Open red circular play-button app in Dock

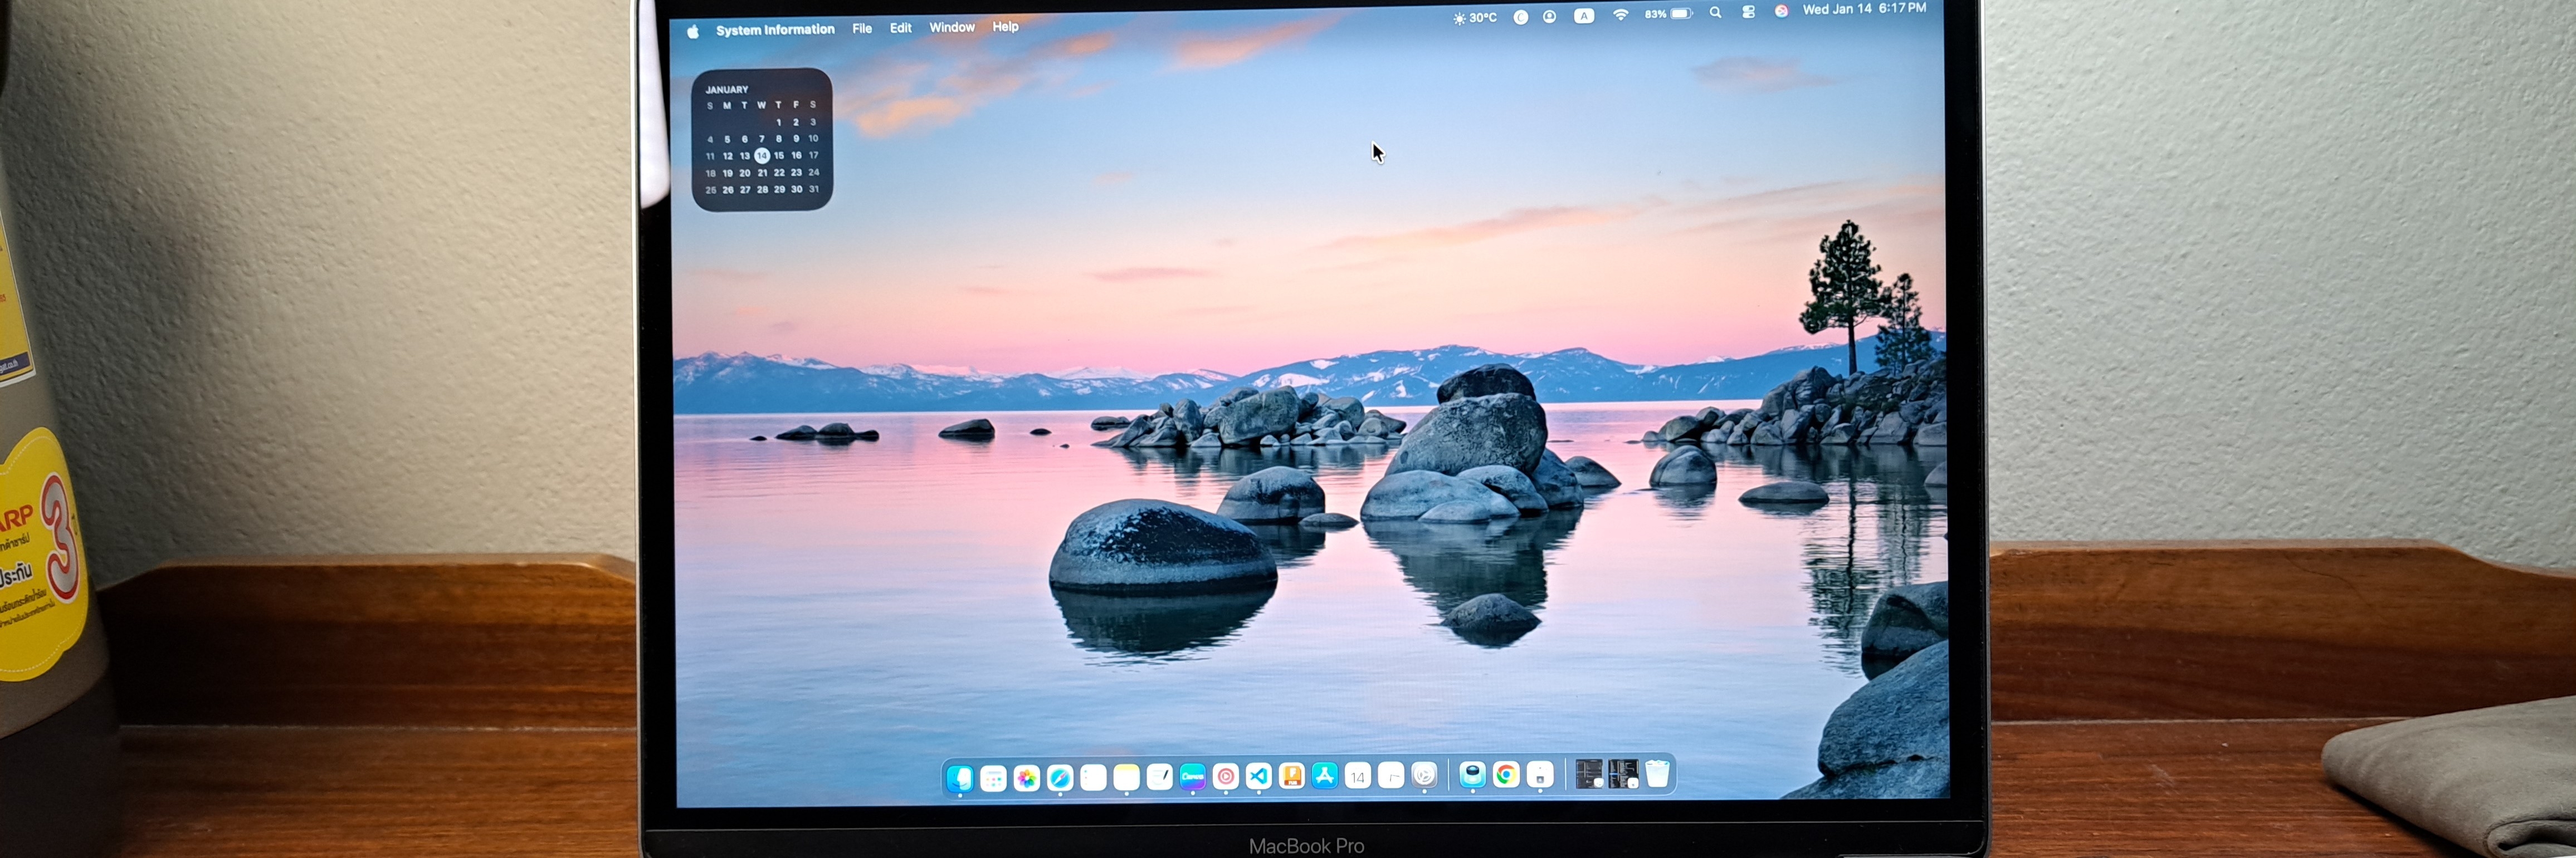(1226, 777)
